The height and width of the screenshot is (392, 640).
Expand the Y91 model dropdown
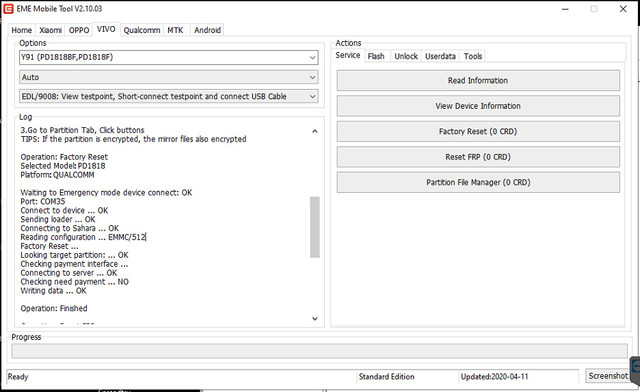(169, 58)
